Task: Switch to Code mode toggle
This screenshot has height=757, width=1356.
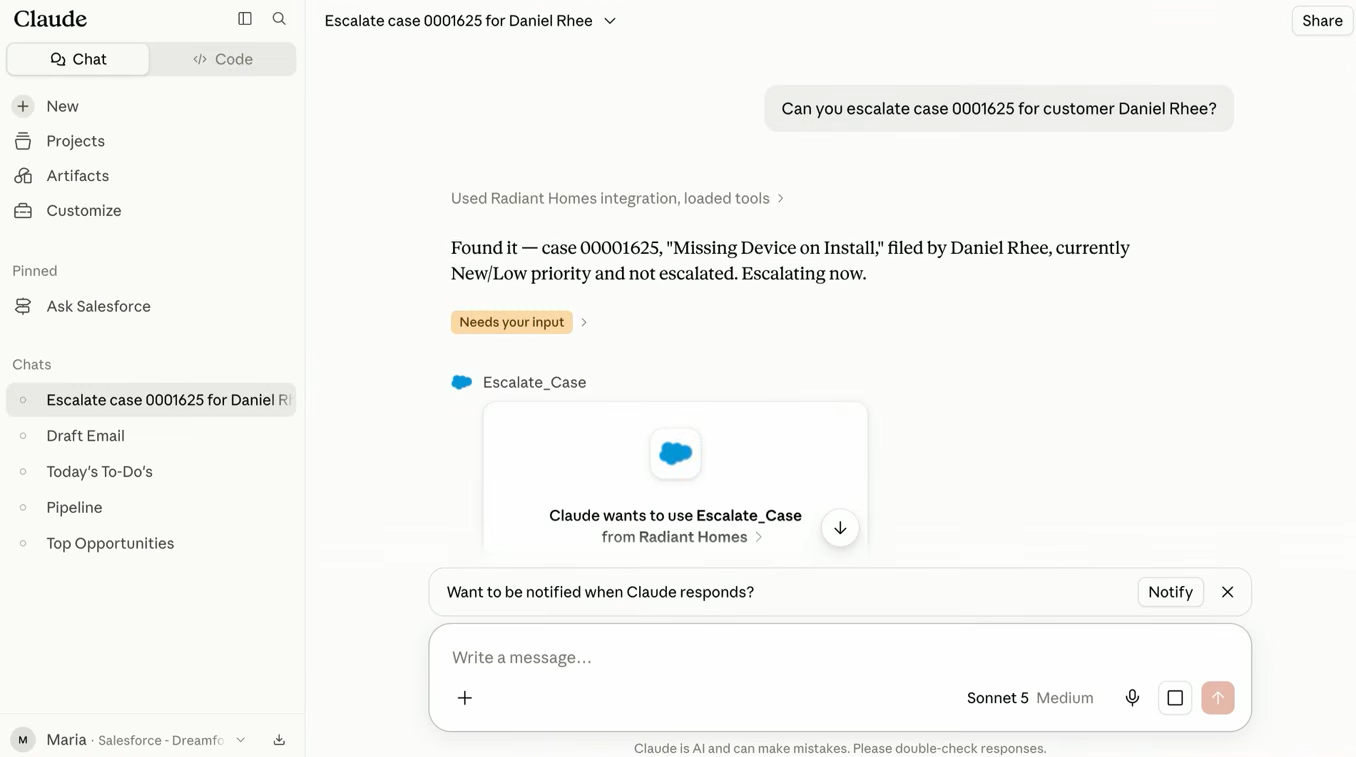Action: coord(223,59)
